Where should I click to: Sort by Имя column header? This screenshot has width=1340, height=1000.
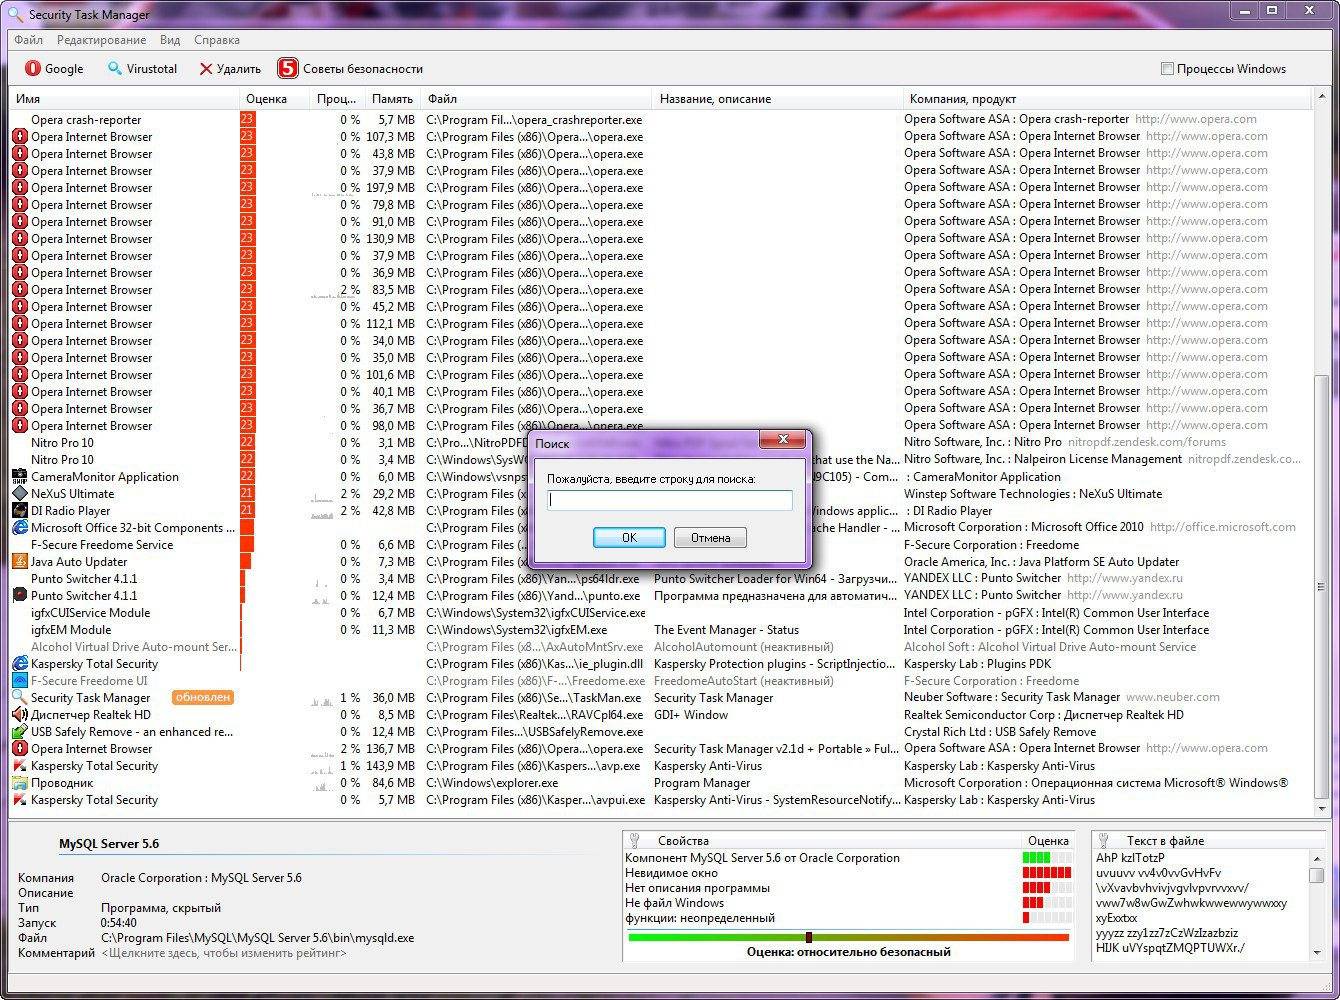125,99
